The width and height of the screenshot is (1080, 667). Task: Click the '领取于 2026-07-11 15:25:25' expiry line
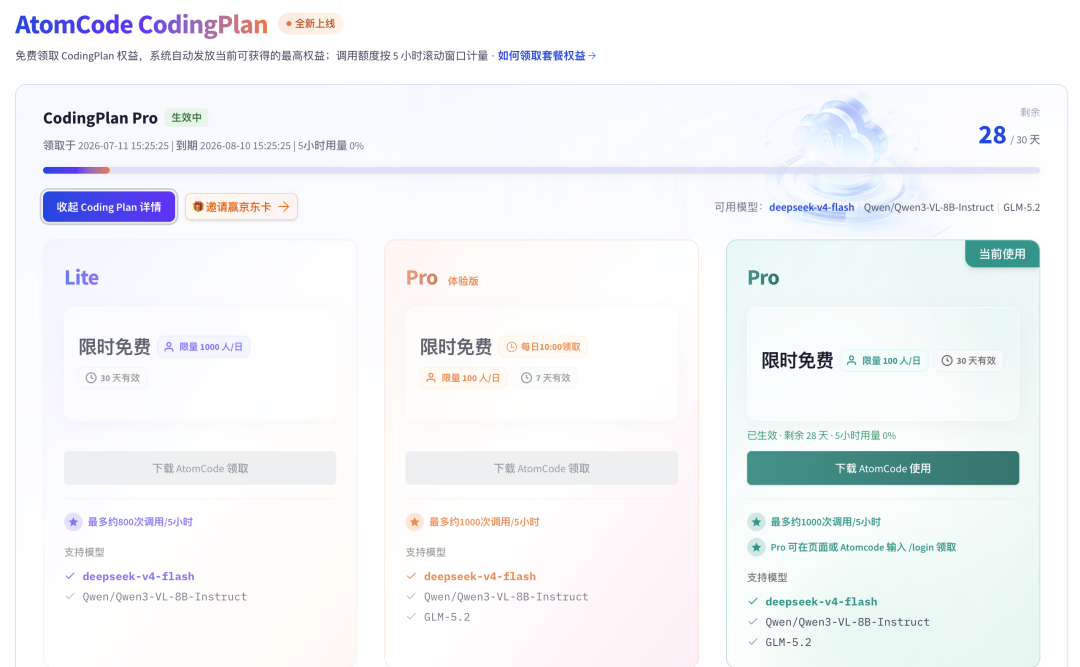coord(203,145)
